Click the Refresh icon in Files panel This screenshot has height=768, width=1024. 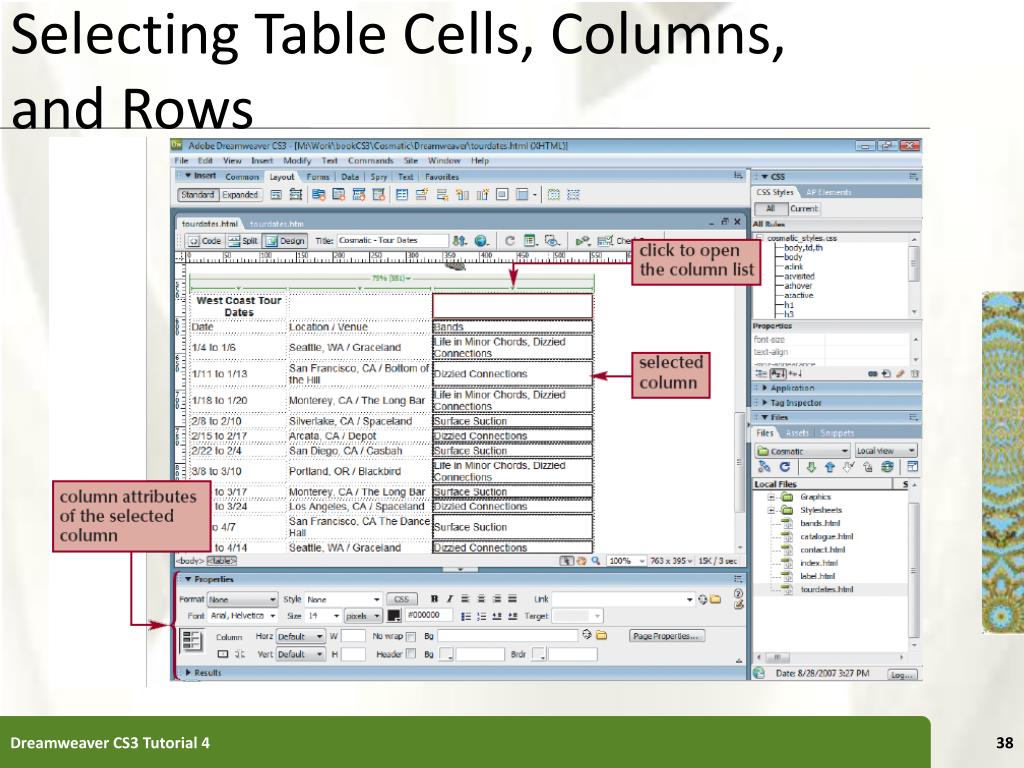point(785,467)
